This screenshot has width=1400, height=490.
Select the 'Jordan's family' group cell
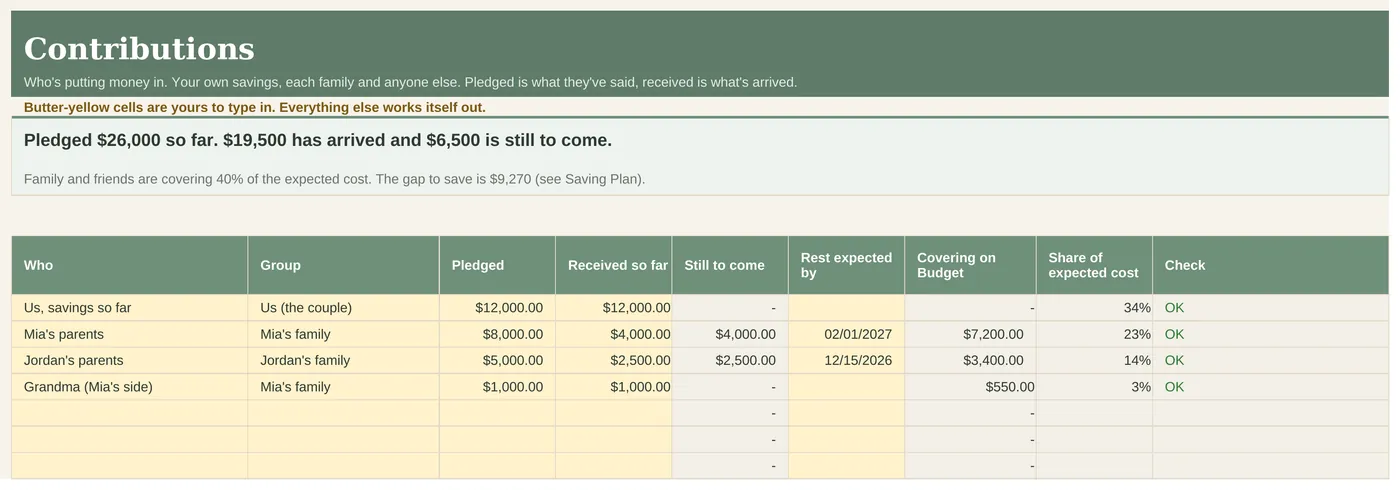[x=343, y=360]
